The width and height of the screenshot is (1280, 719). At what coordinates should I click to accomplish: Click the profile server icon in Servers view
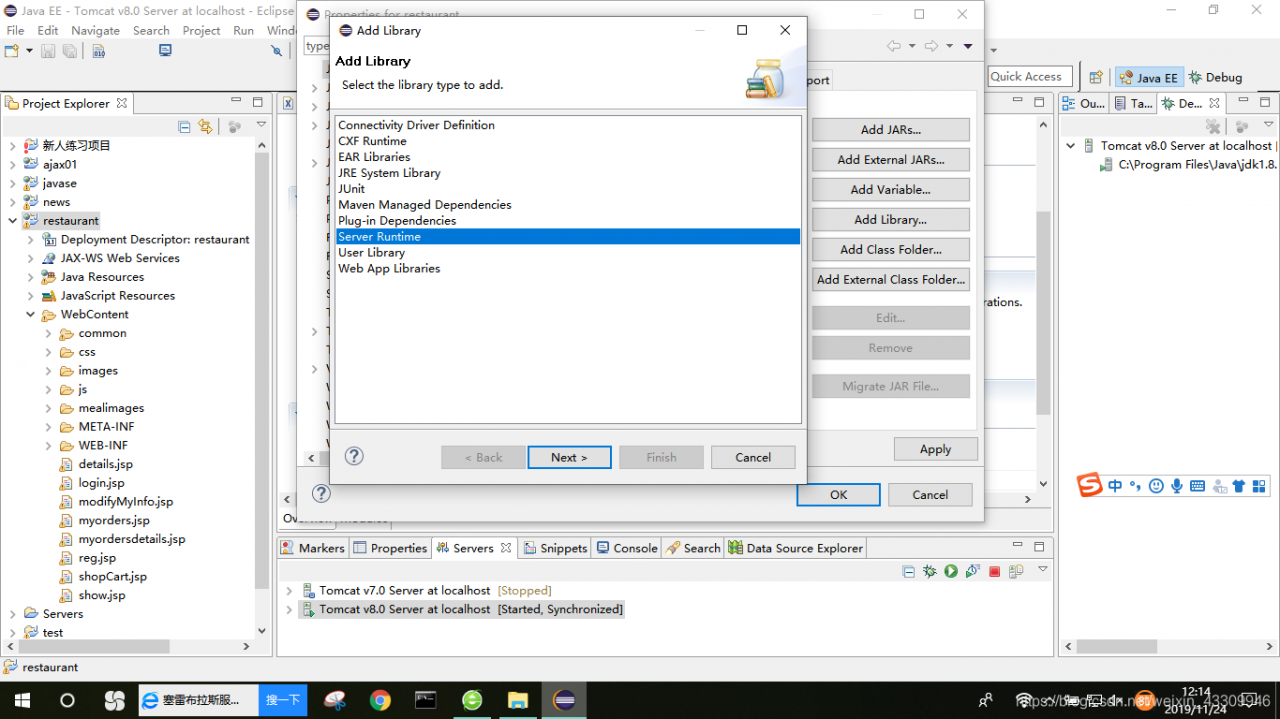[x=972, y=571]
